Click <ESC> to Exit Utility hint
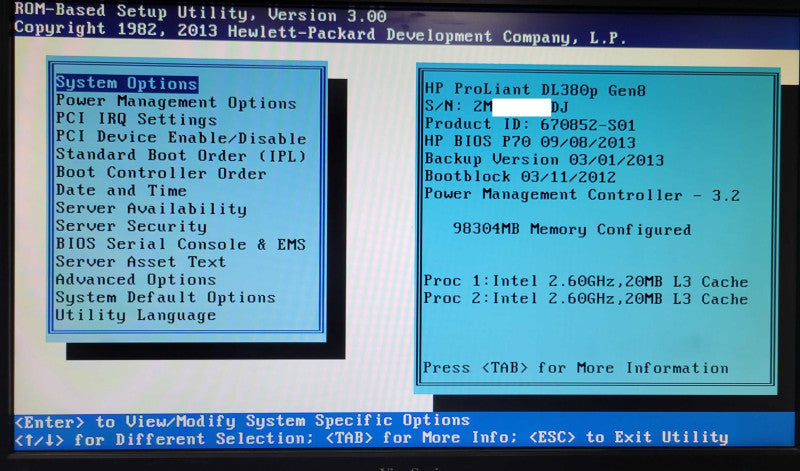 click(x=628, y=437)
